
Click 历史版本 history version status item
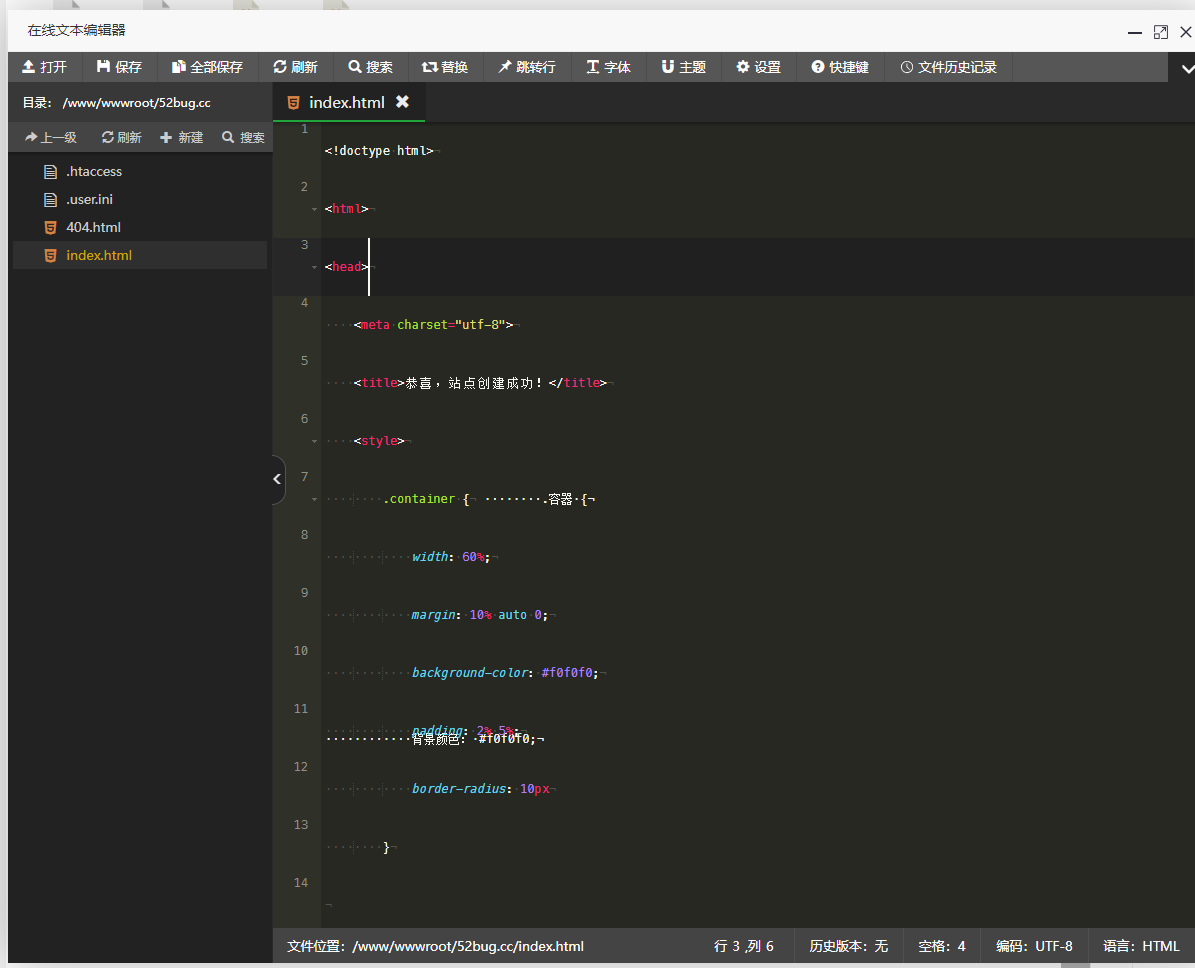848,946
